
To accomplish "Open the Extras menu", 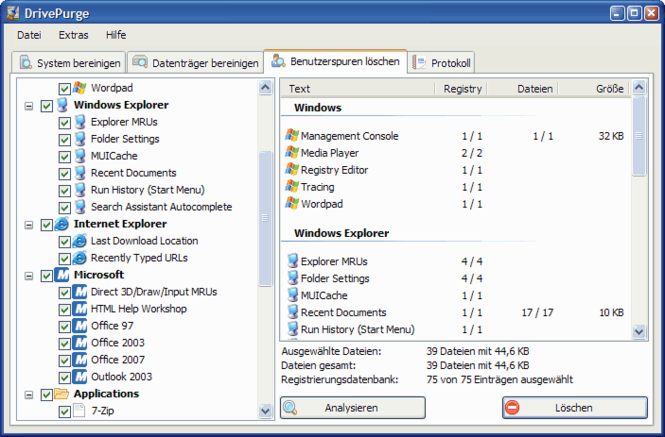I will point(73,34).
